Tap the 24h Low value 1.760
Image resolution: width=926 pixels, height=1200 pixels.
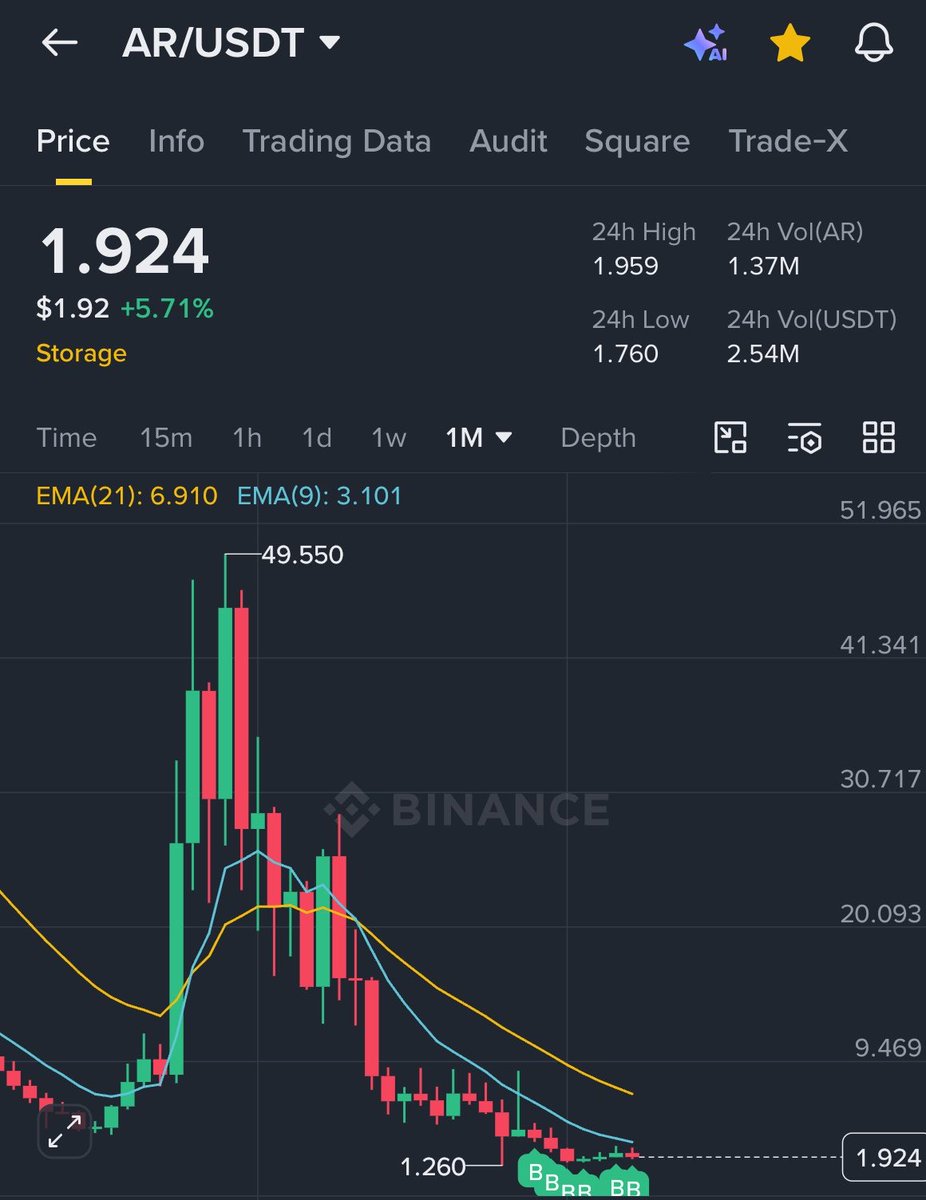(625, 353)
